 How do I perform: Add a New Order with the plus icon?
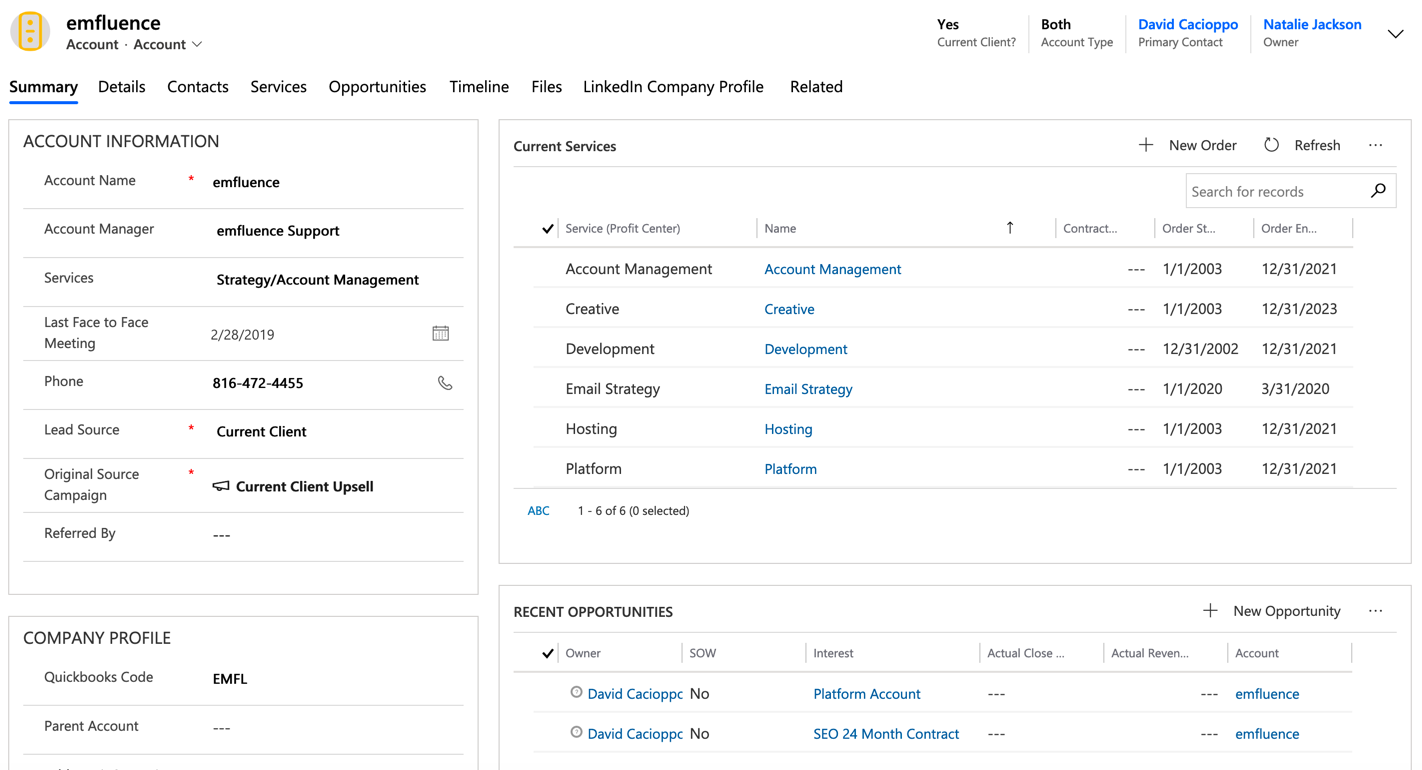pyautogui.click(x=1145, y=144)
